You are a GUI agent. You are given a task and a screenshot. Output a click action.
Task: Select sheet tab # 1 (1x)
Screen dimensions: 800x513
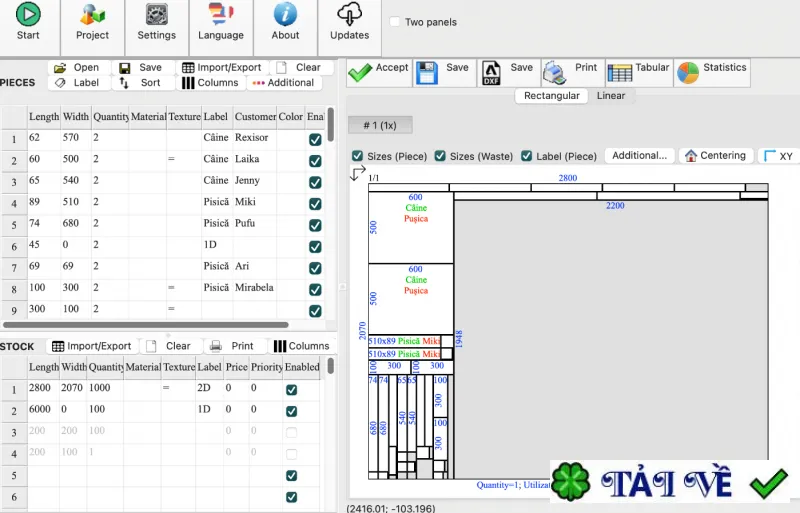point(380,126)
